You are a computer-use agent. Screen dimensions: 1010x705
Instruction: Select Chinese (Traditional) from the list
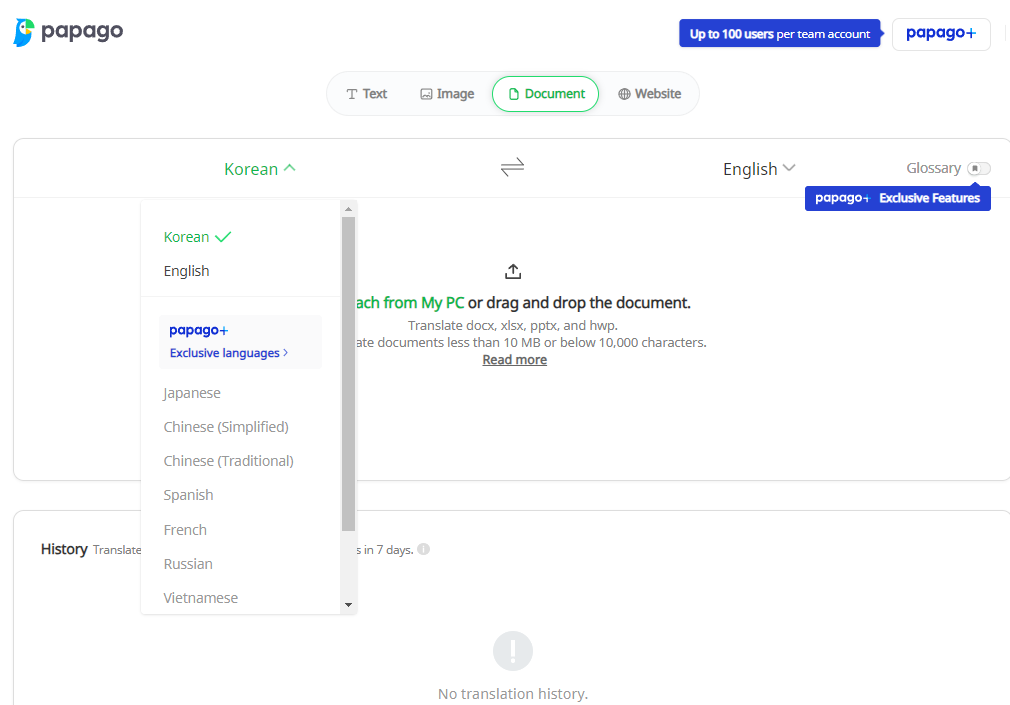click(x=229, y=461)
